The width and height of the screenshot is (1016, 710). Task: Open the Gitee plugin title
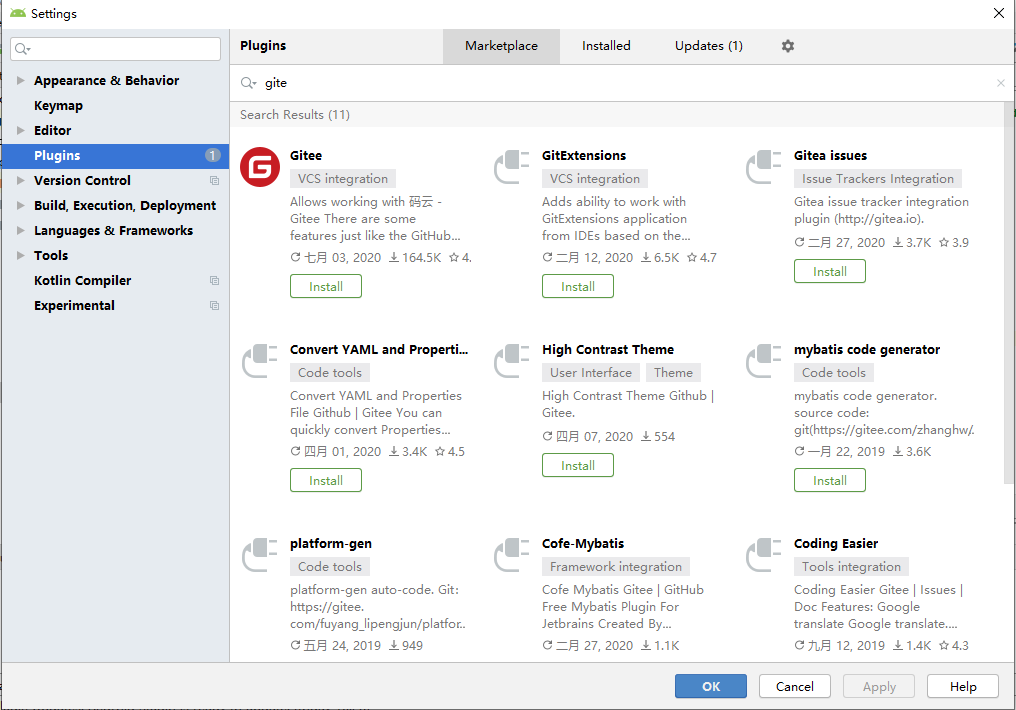tap(306, 155)
